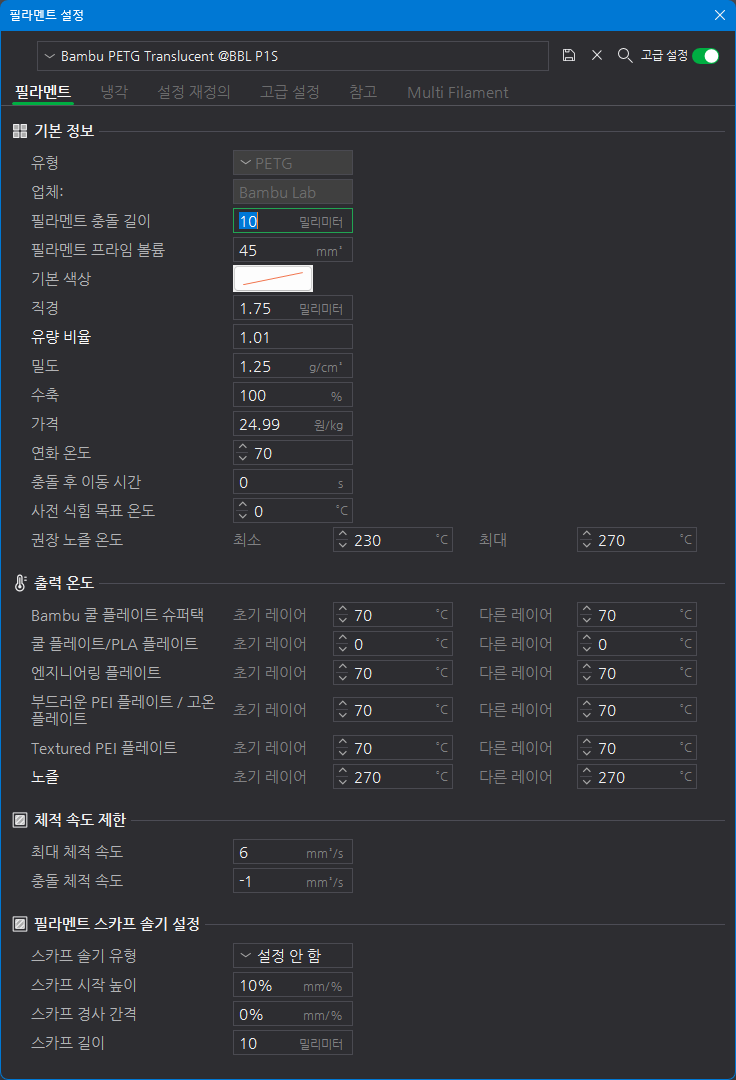Click the 기본 정보 section icon

(20, 131)
